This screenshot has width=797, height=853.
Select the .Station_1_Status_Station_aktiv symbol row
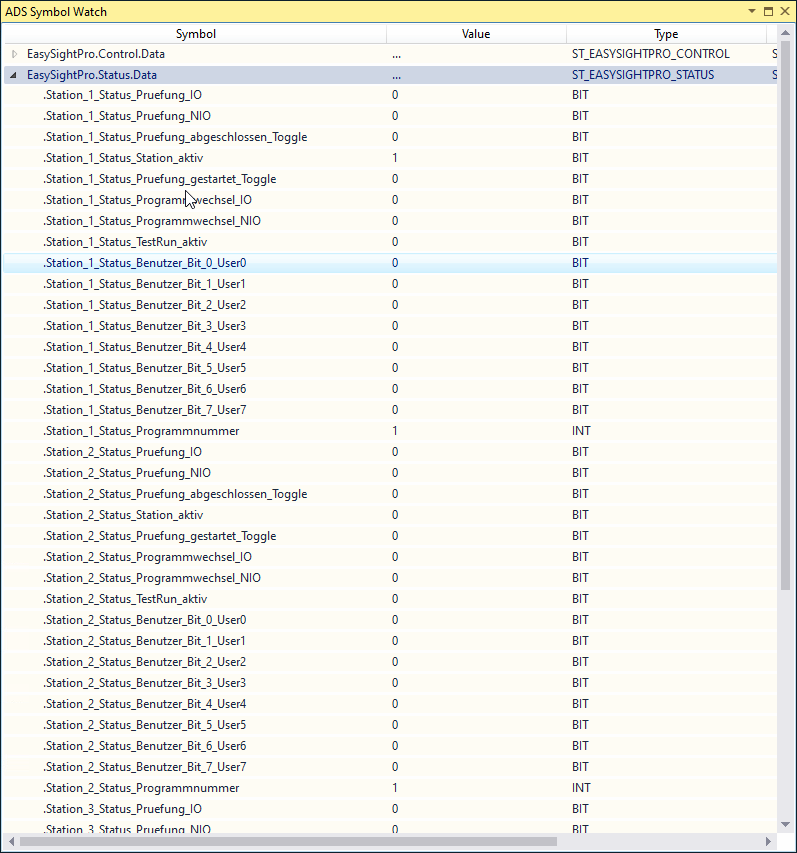123,158
